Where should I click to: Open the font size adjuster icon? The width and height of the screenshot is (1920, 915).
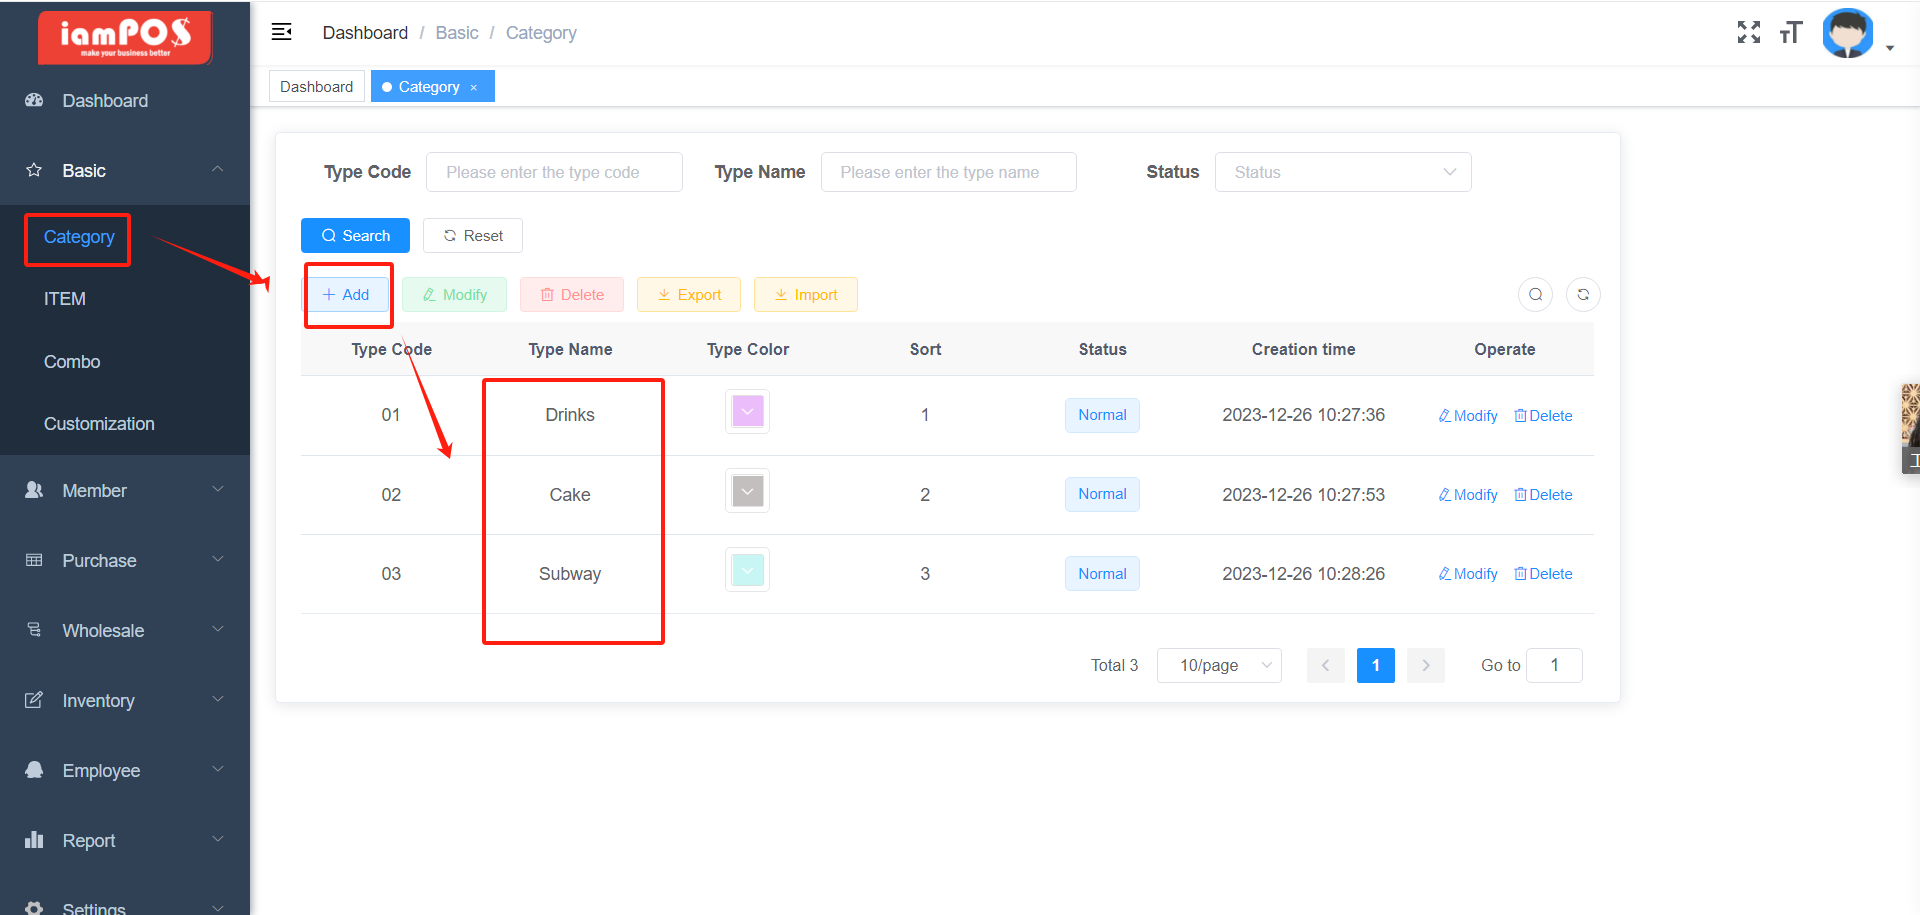tap(1791, 32)
